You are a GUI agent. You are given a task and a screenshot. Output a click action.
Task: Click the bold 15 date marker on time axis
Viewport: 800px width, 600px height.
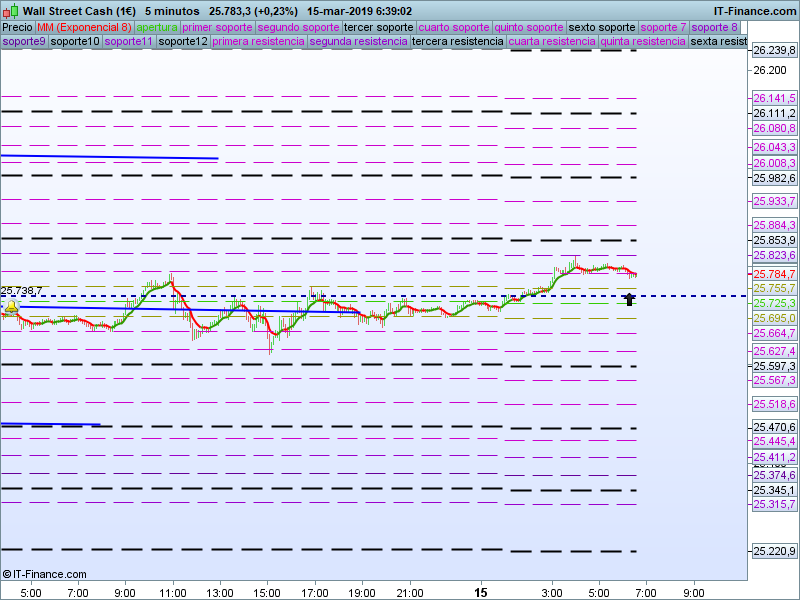coord(481,592)
